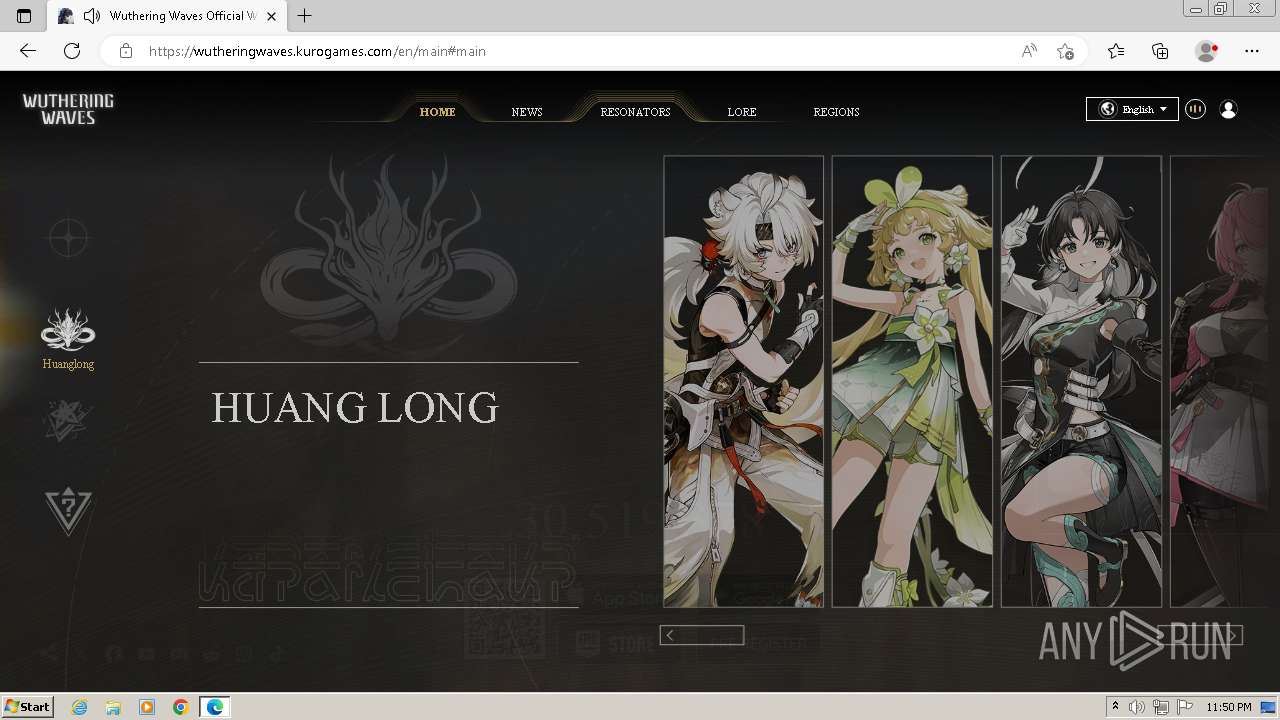Open the volume tray icon
The width and height of the screenshot is (1280, 720).
click(1138, 707)
